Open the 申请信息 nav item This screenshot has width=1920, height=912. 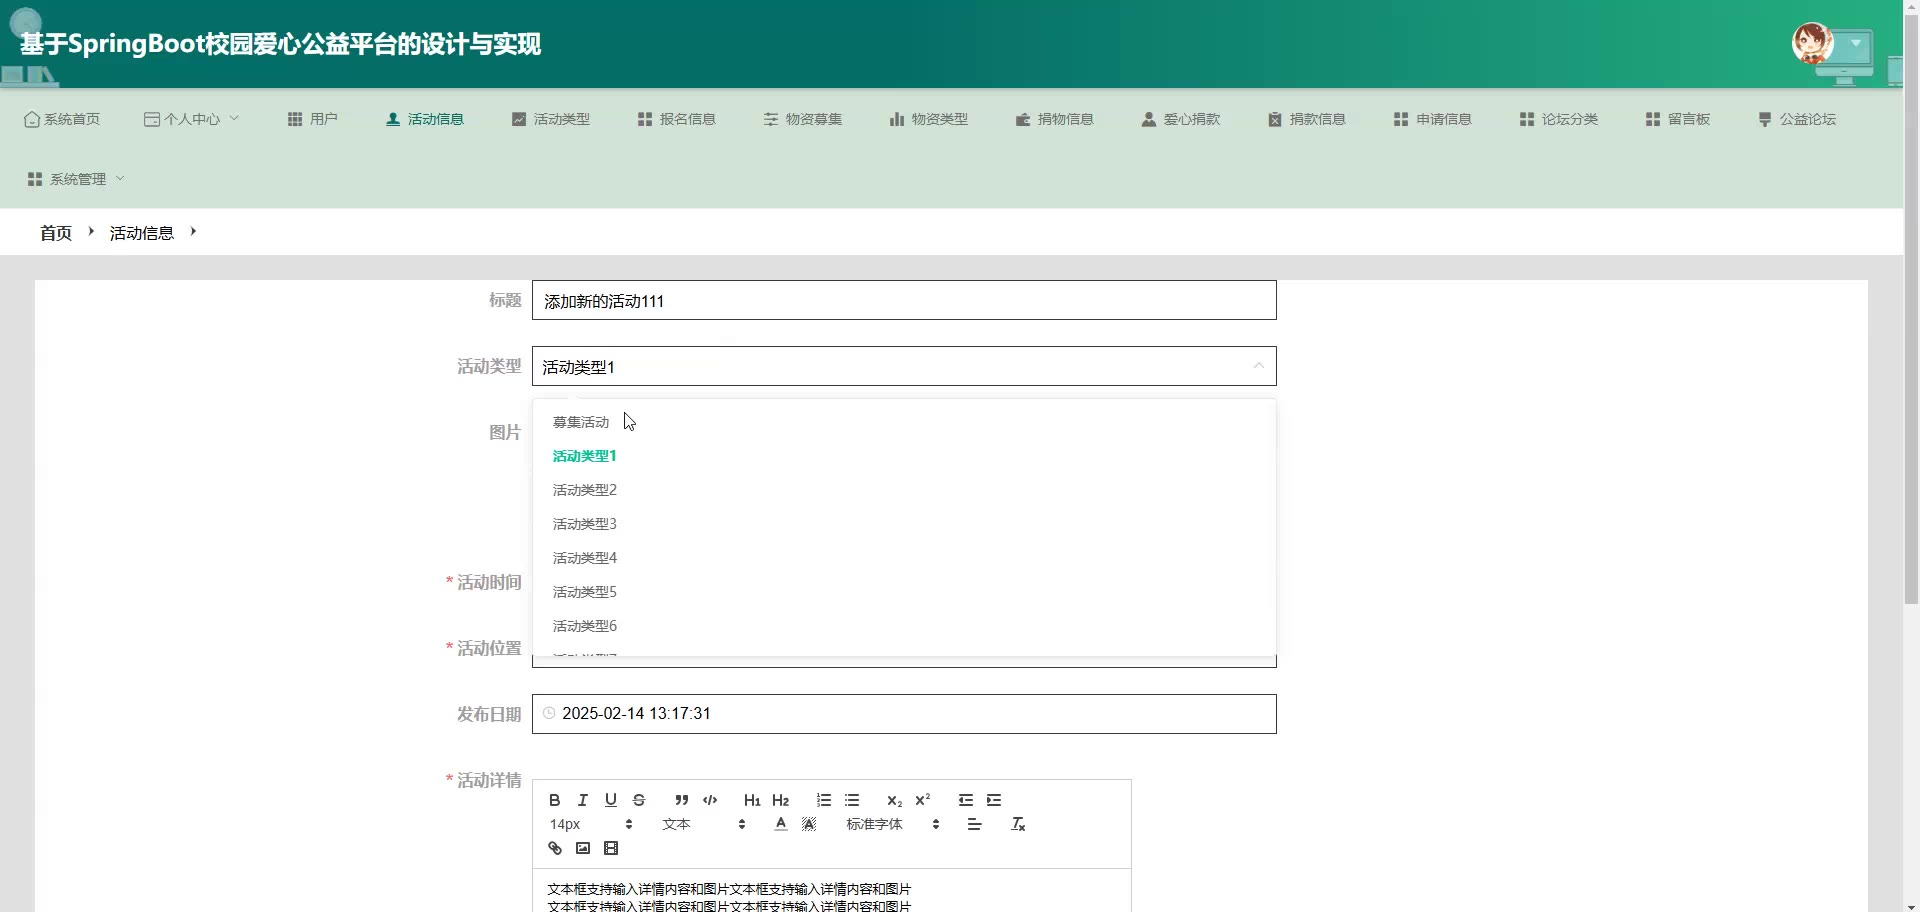pos(1433,119)
